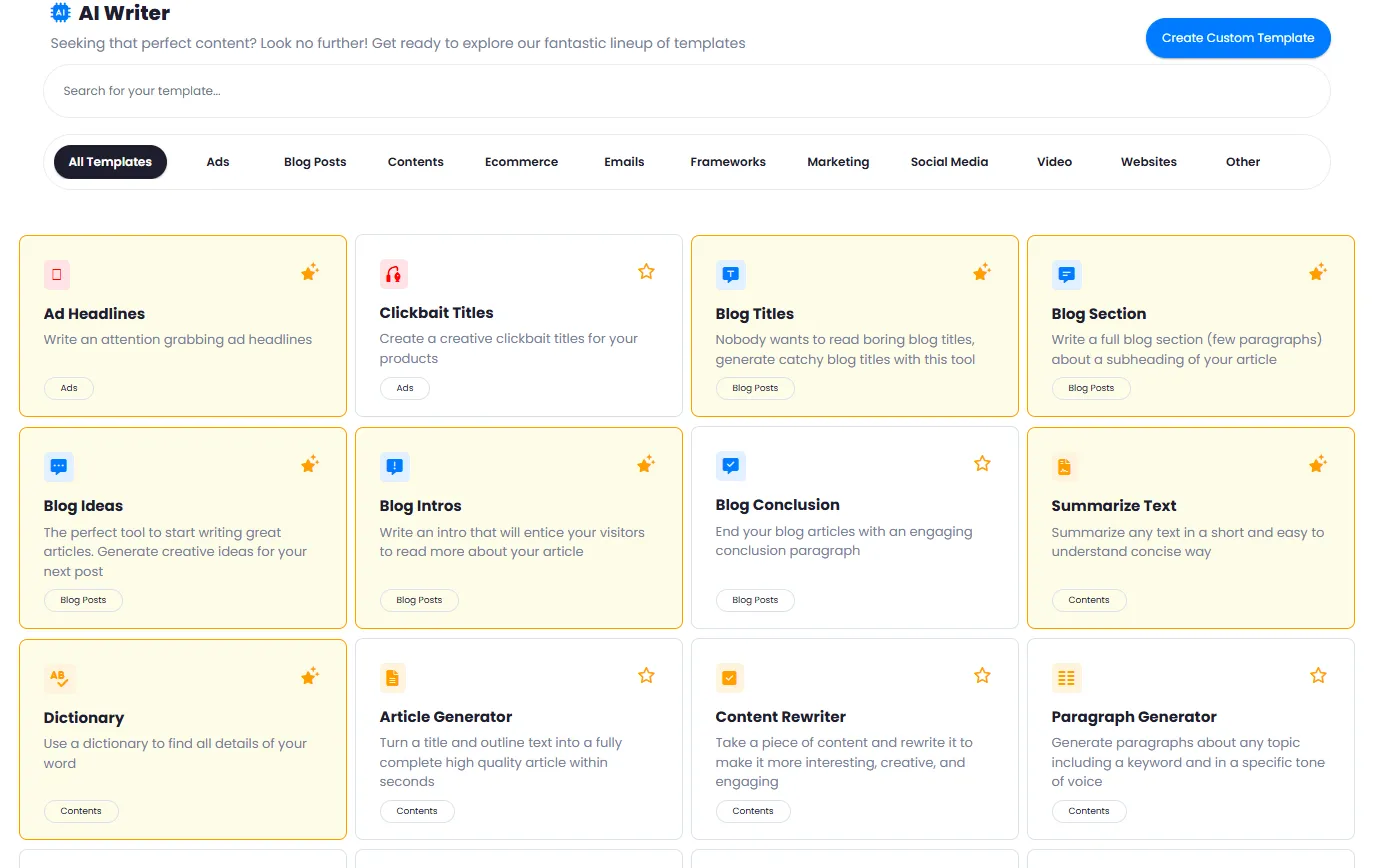Switch to the Video category tab

1054,162
